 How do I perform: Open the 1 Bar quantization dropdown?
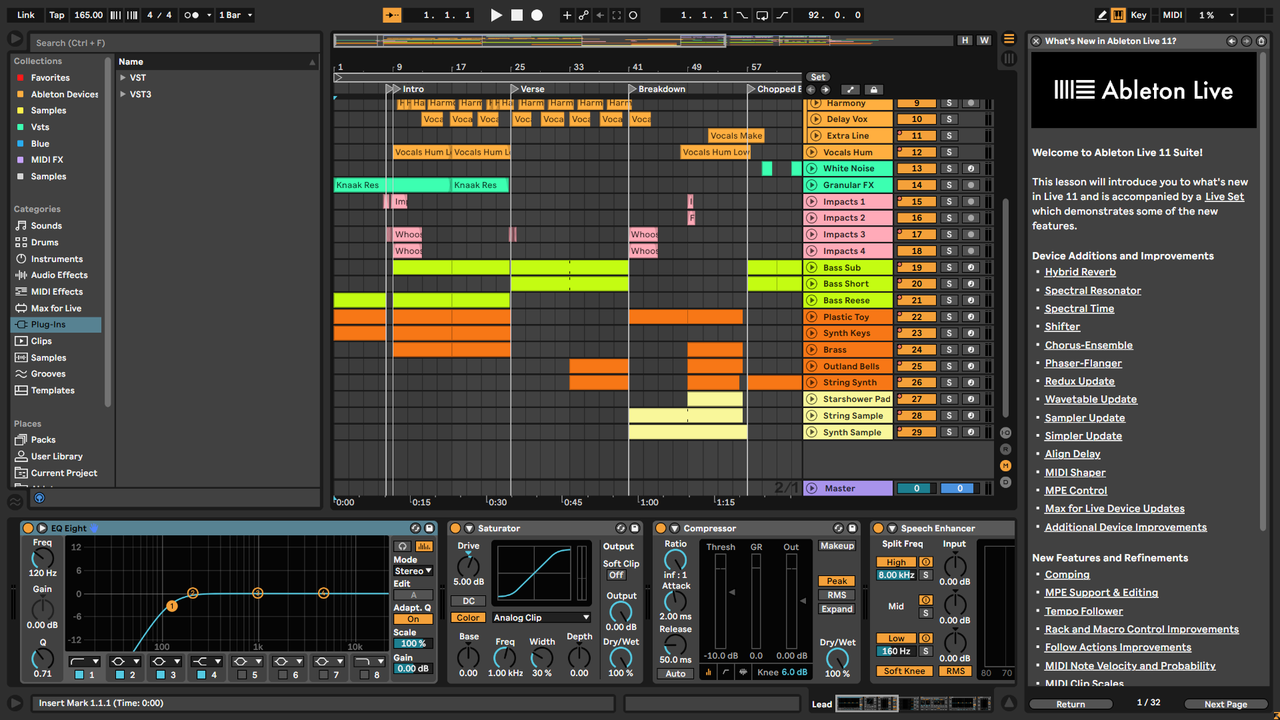[x=235, y=15]
